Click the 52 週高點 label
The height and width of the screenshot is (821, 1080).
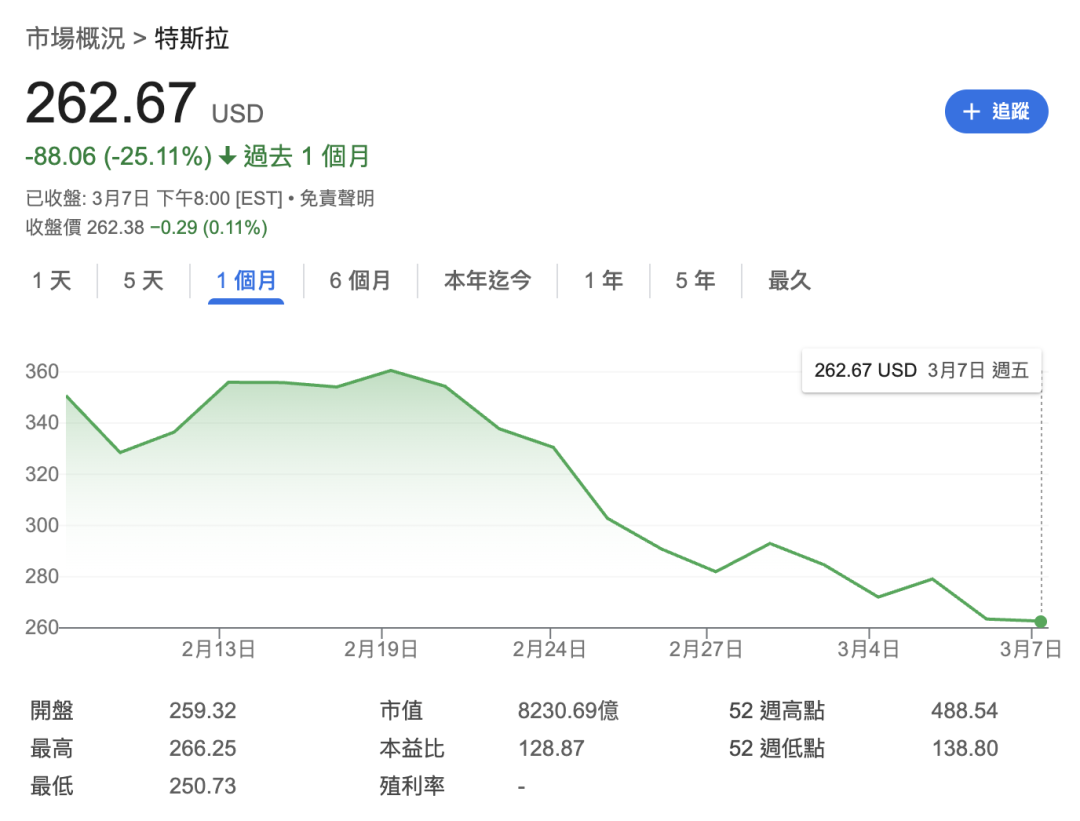(777, 710)
